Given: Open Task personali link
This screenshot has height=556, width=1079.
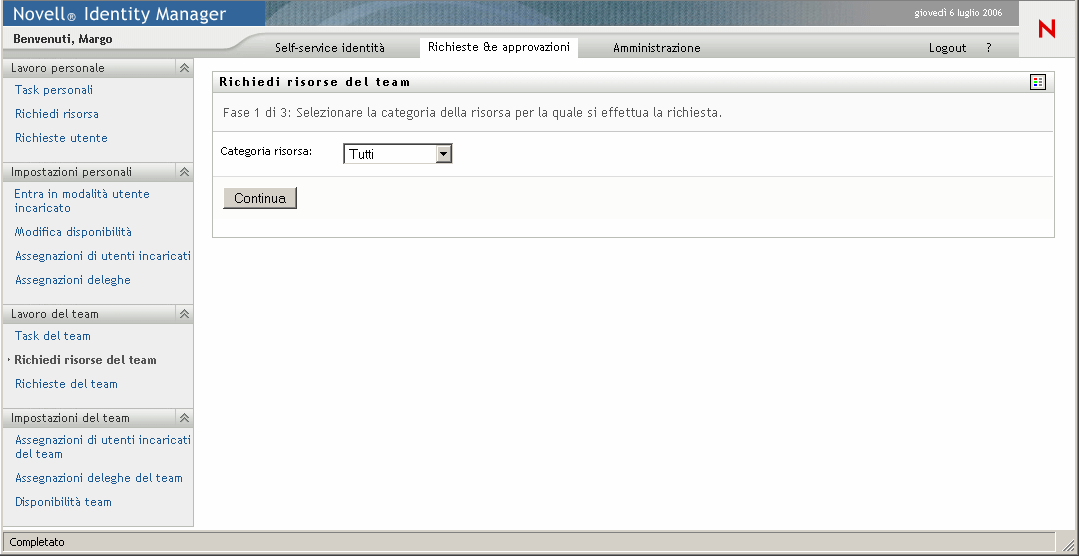Looking at the screenshot, I should [x=54, y=89].
